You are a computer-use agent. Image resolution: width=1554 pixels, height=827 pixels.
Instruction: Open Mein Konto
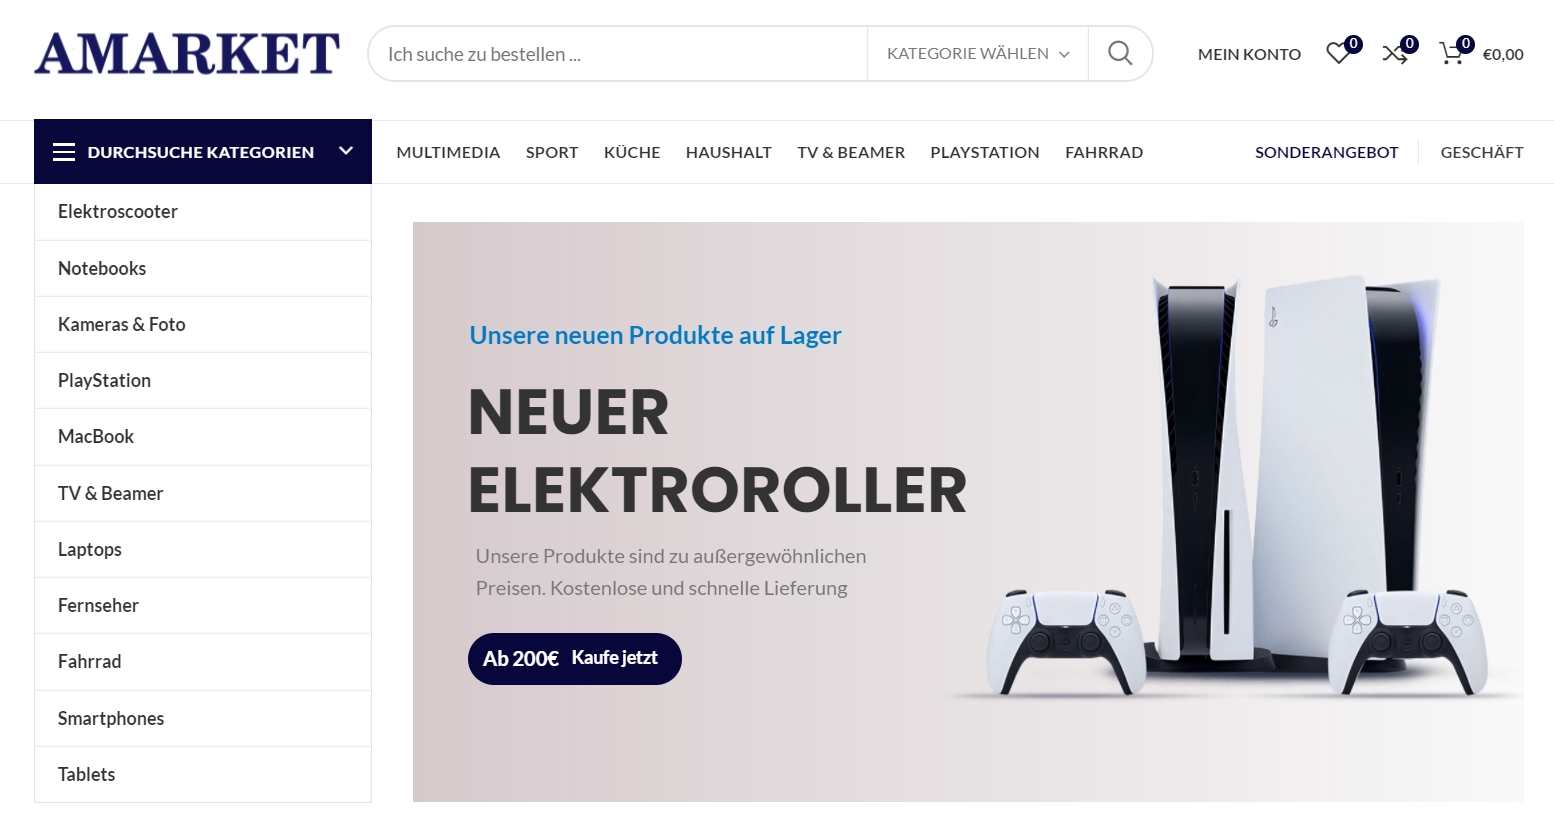1249,54
